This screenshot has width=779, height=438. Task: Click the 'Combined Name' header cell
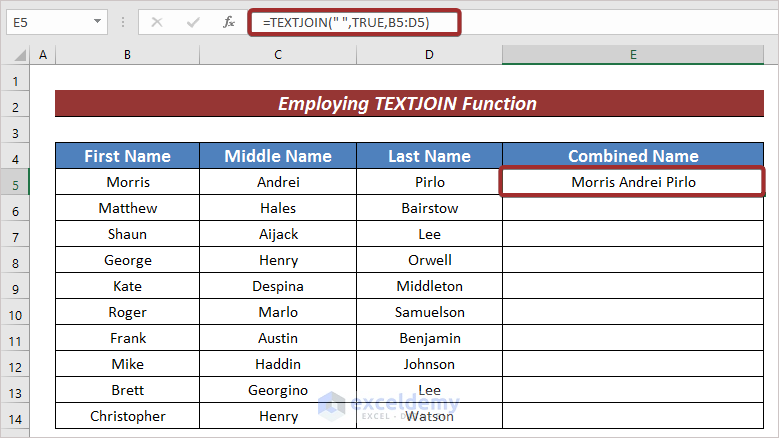(x=633, y=156)
